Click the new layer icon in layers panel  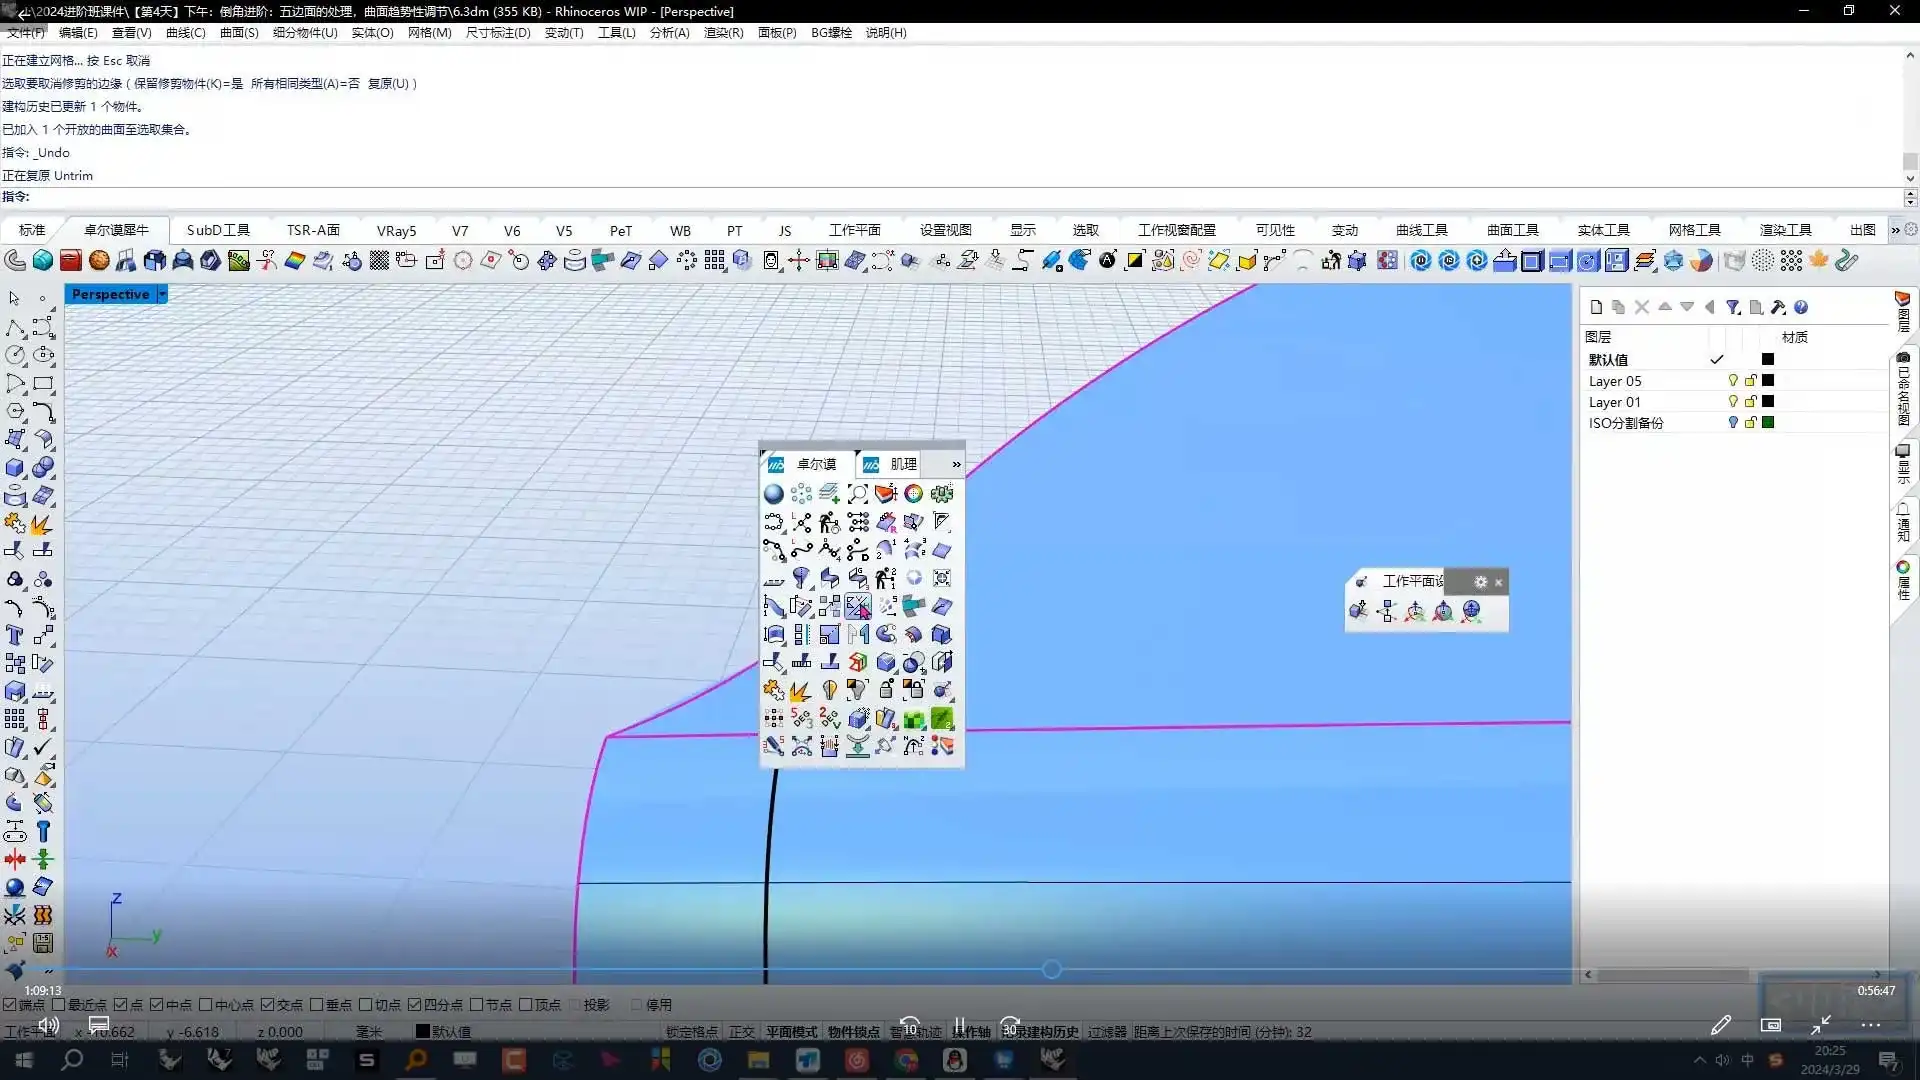pyautogui.click(x=1596, y=307)
